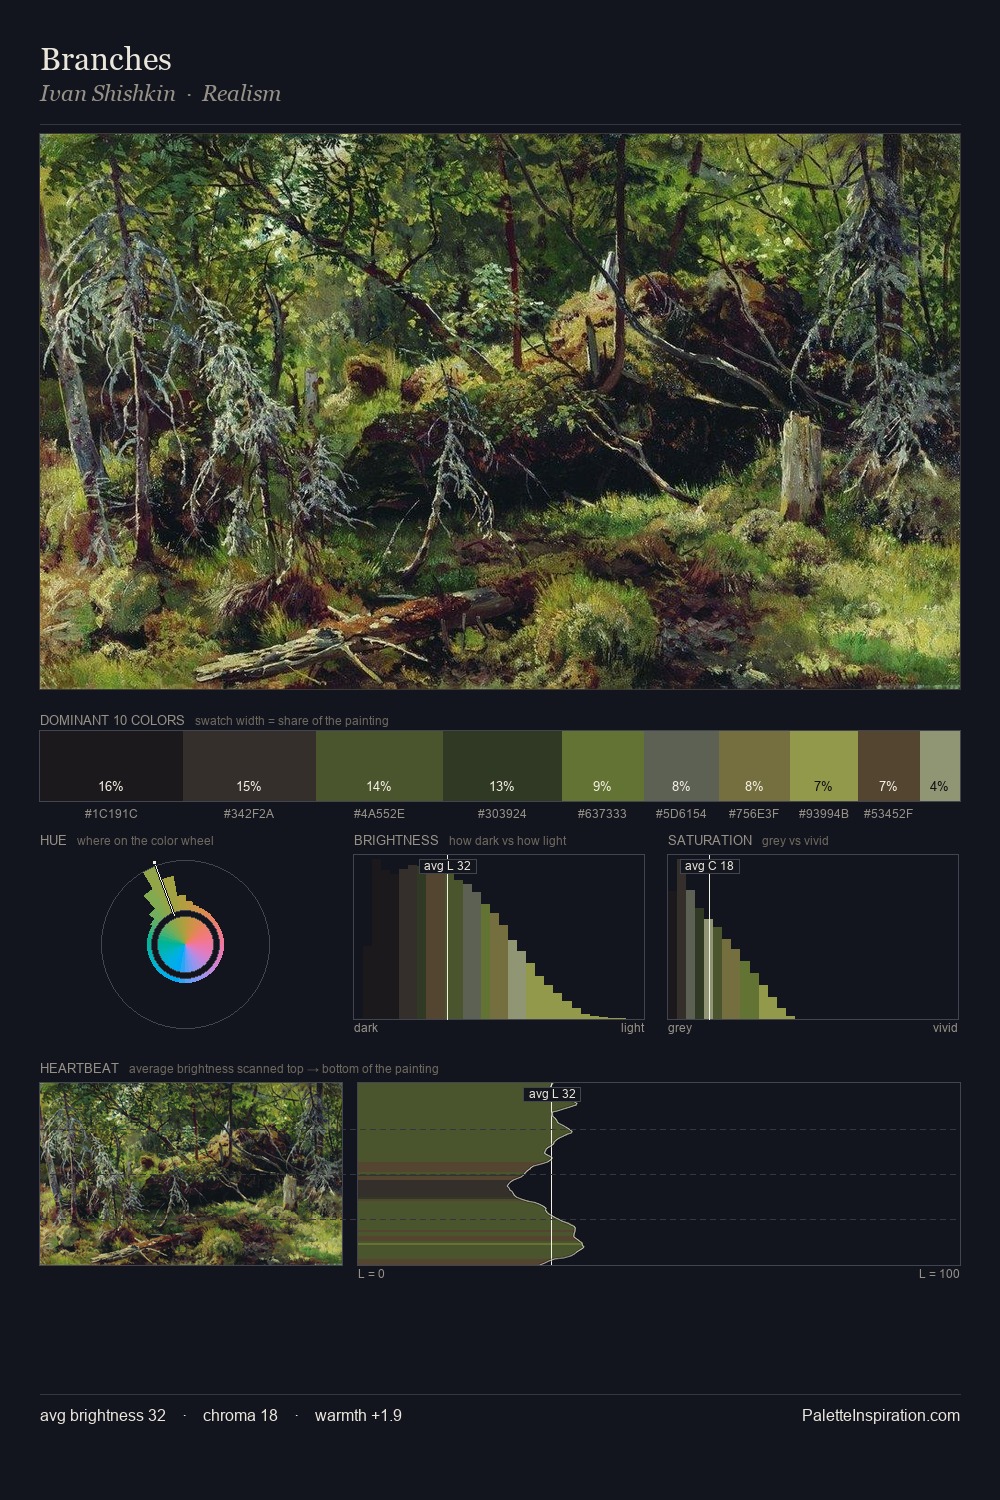
Task: Click 'grey vs vivid' caption
Action: [795, 841]
